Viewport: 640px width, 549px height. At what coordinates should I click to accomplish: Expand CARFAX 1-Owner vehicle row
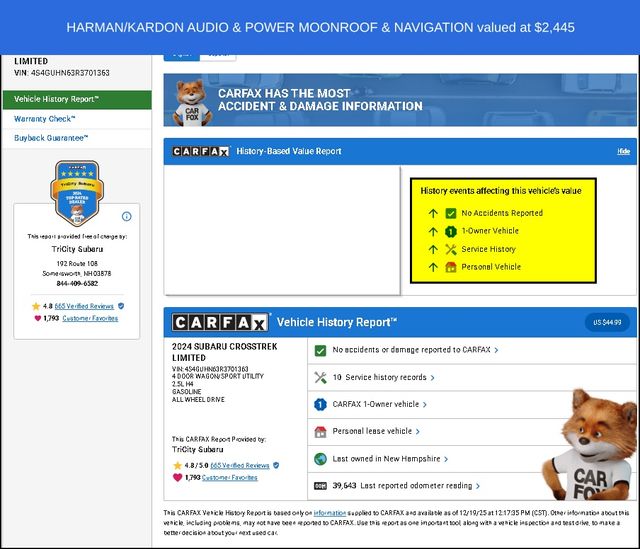coord(380,405)
